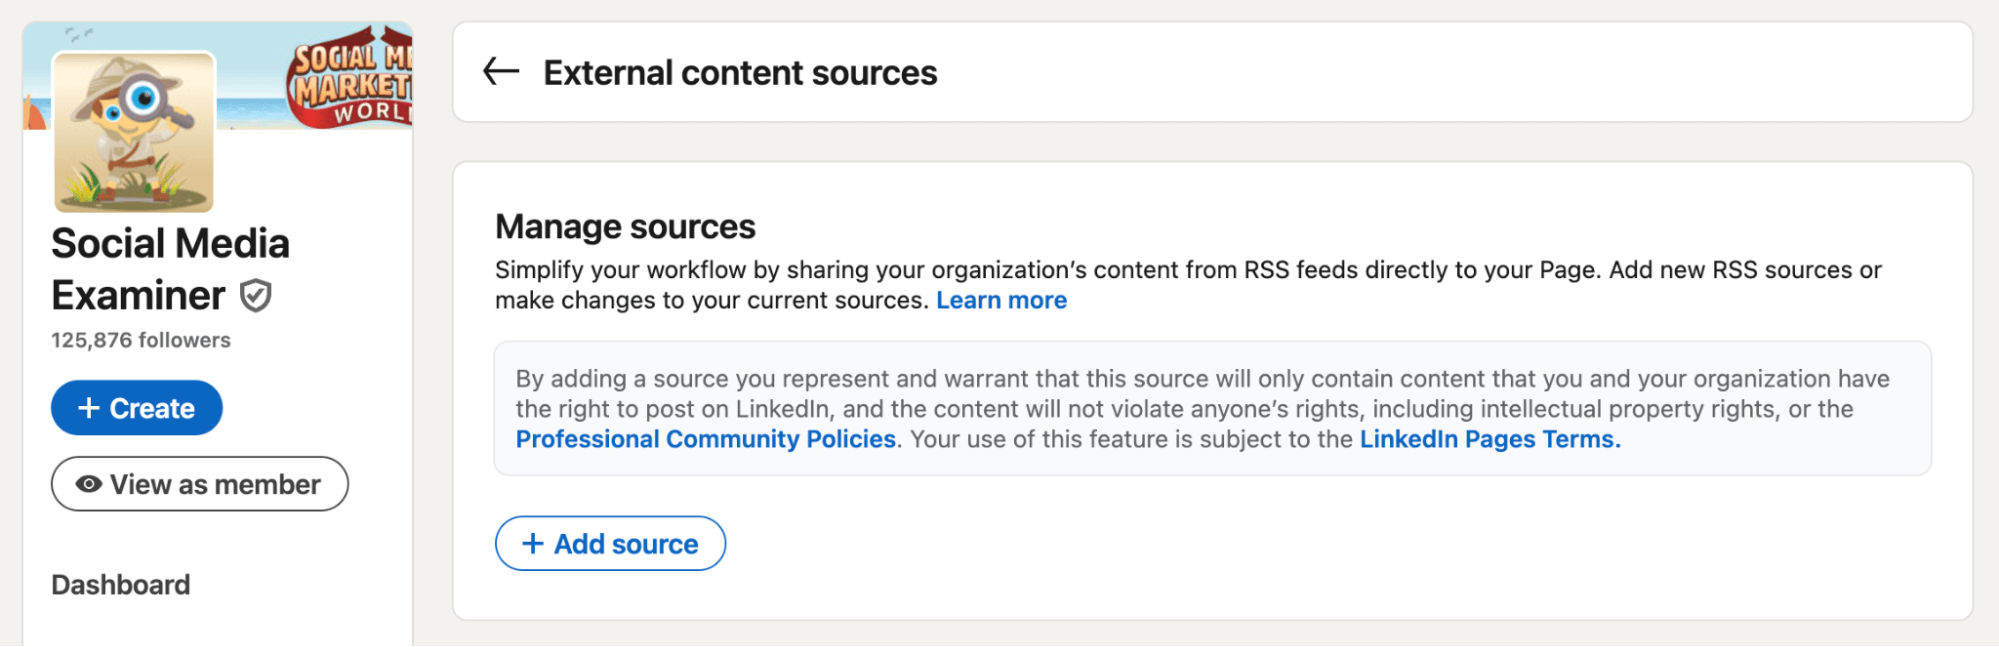
Task: Click the Create button
Action: 137,408
